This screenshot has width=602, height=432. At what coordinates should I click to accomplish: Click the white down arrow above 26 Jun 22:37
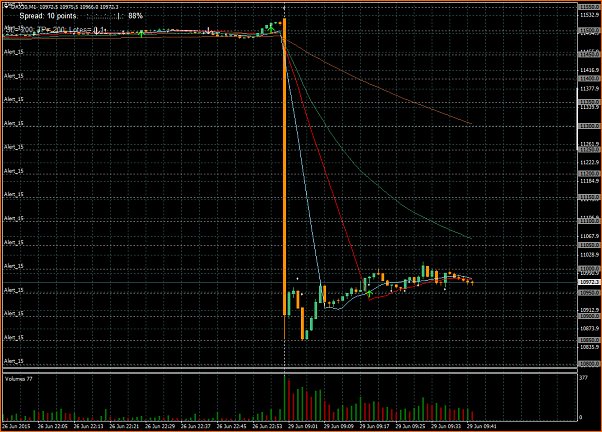click(x=208, y=30)
